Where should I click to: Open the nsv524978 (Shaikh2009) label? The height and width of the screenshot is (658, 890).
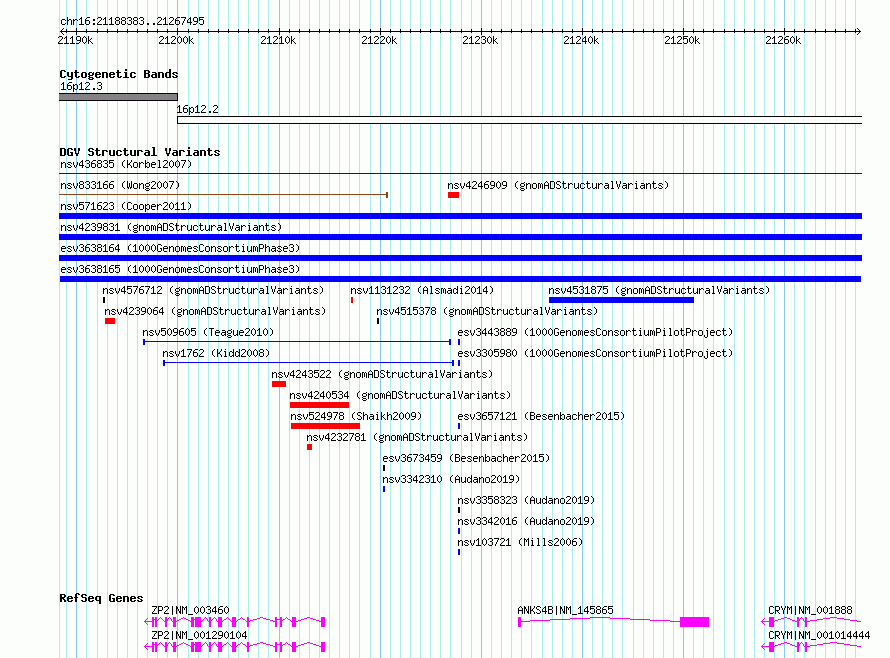click(x=356, y=416)
